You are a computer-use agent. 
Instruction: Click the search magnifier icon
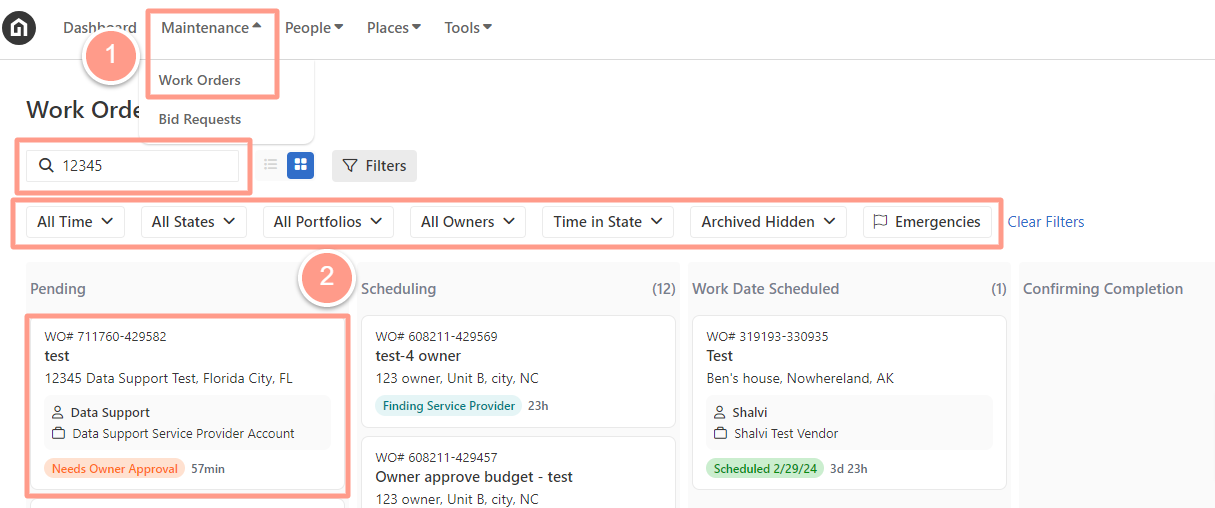[46, 166]
